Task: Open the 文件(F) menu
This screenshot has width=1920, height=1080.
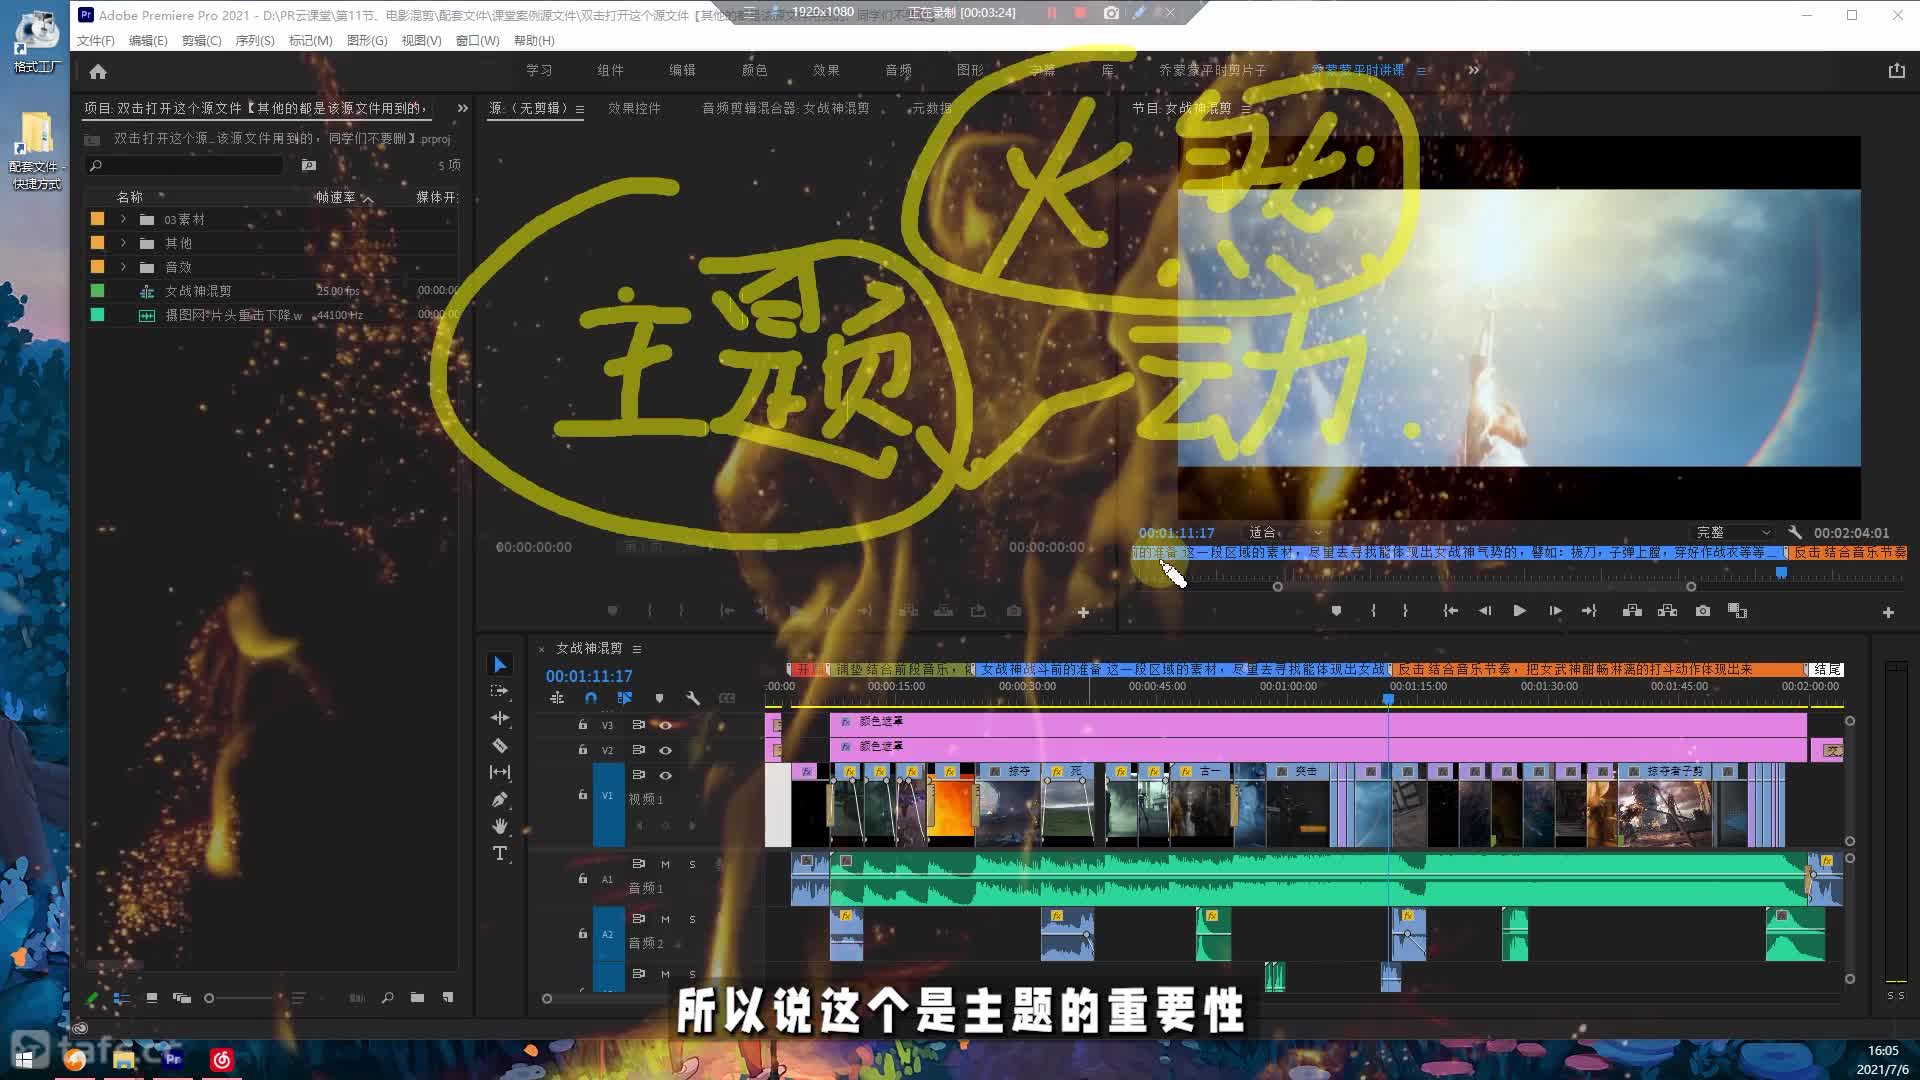Action: (96, 41)
